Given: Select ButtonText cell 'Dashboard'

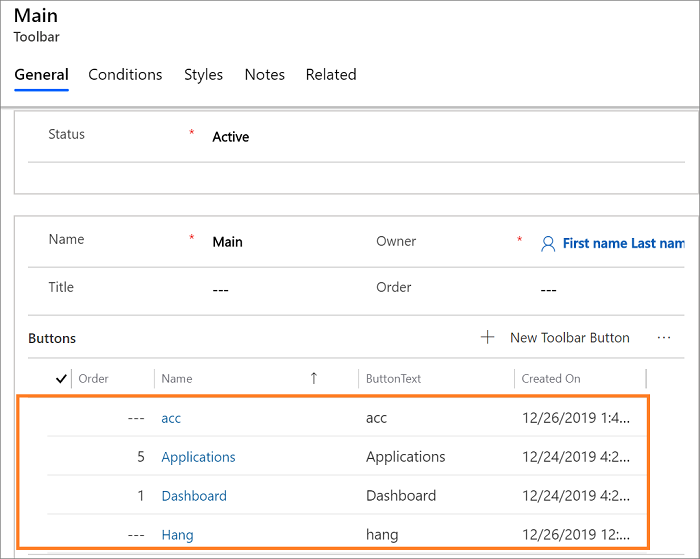Looking at the screenshot, I should 401,496.
